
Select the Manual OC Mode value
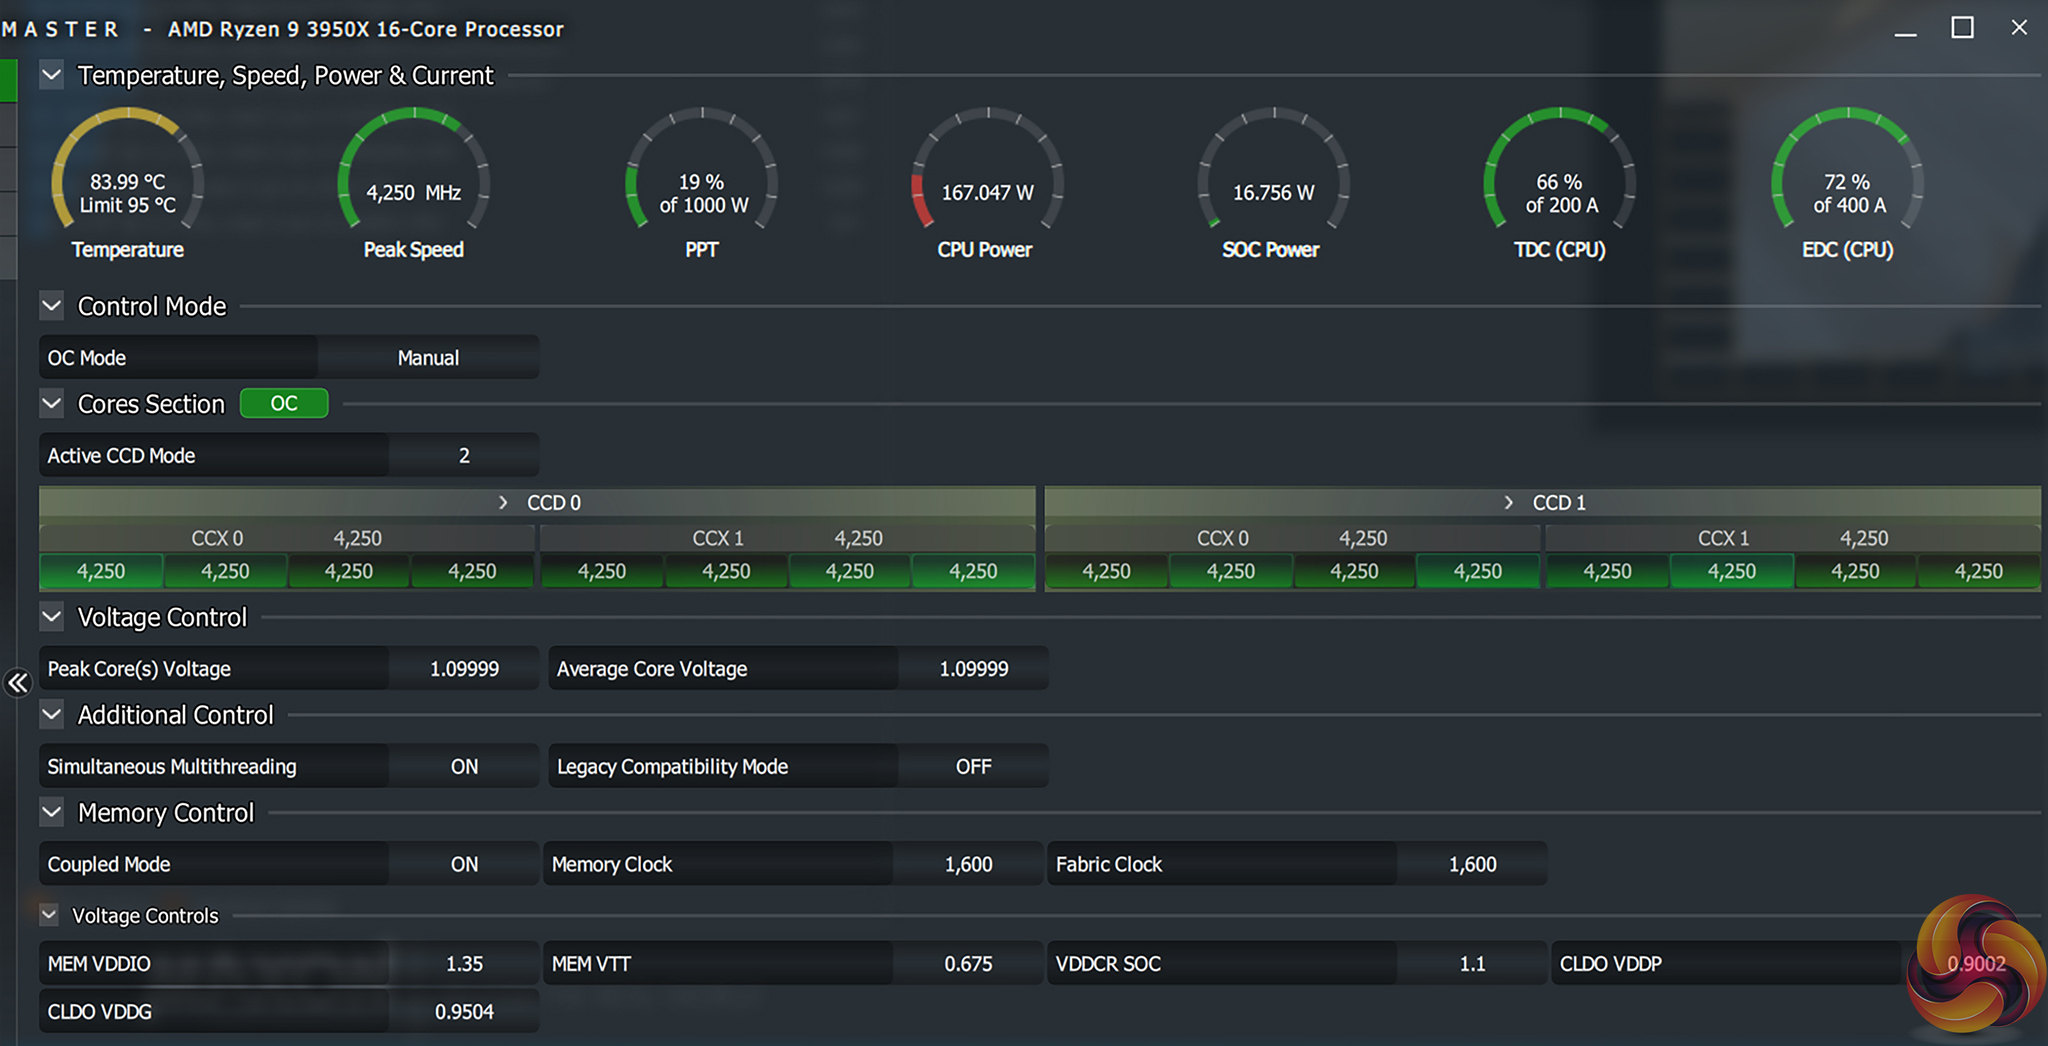pyautogui.click(x=428, y=358)
